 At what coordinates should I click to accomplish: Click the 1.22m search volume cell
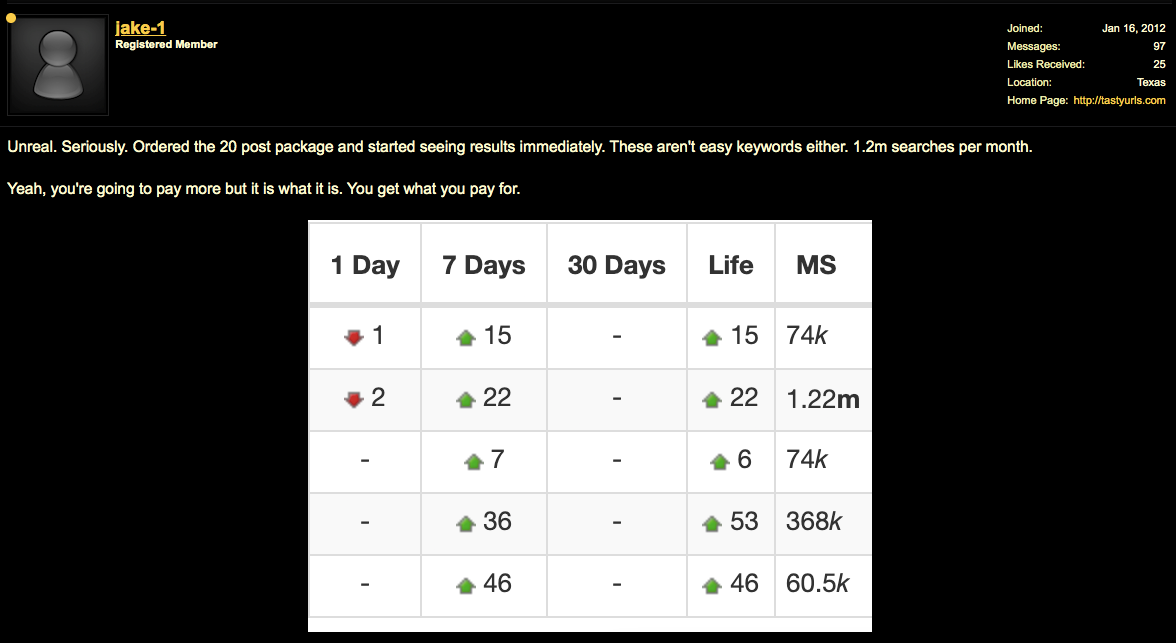[823, 400]
